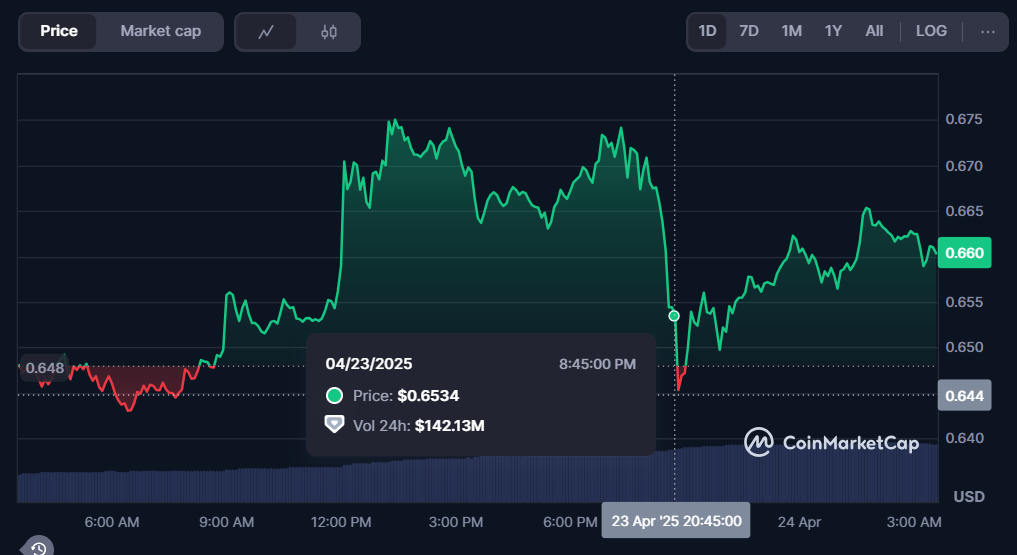The height and width of the screenshot is (555, 1017).
Task: Click the green 0.660 current price label
Action: [964, 253]
